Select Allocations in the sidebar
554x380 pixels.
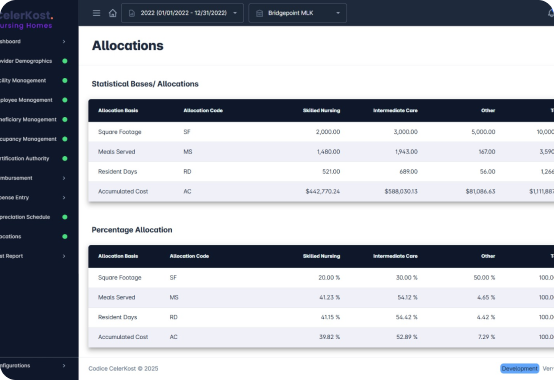pyautogui.click(x=11, y=237)
